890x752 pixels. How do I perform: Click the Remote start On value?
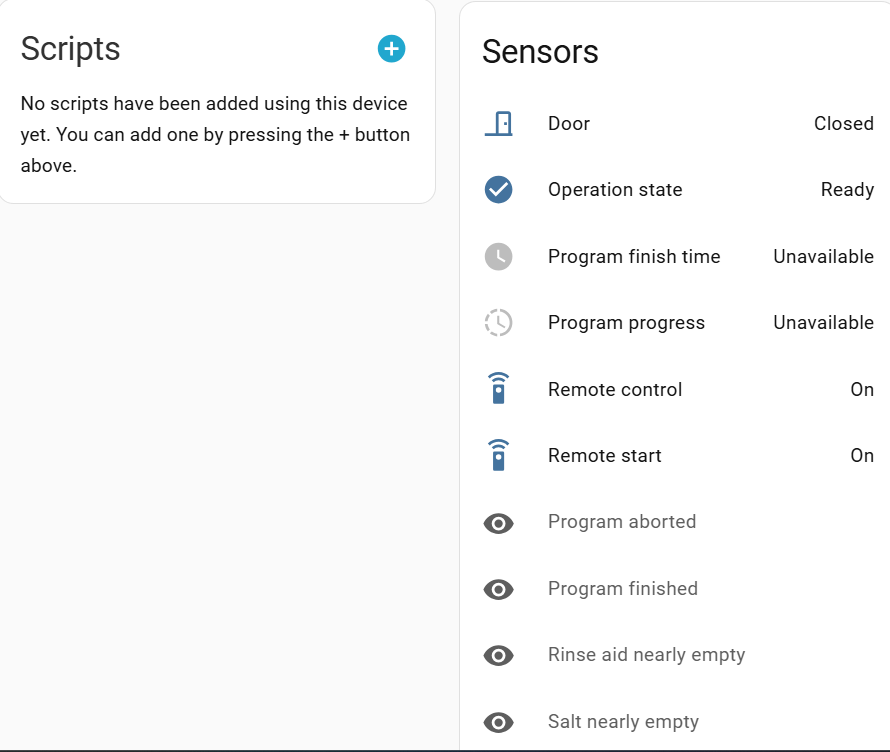[862, 456]
